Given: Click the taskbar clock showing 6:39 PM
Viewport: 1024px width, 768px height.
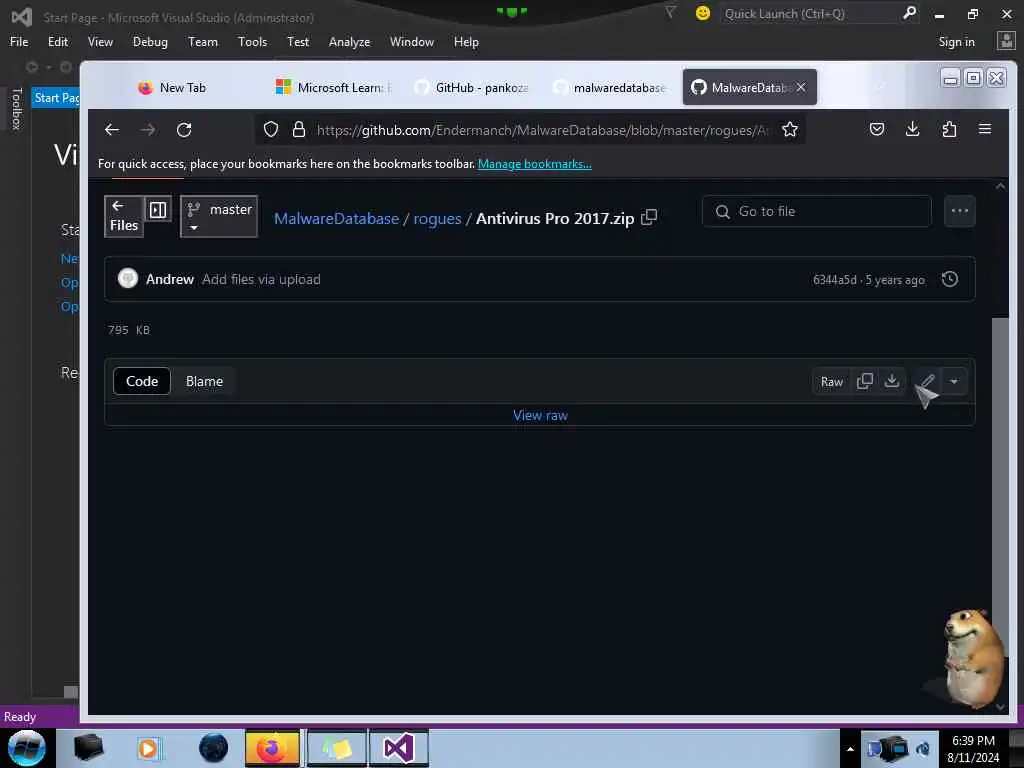Looking at the screenshot, I should click(x=973, y=741).
